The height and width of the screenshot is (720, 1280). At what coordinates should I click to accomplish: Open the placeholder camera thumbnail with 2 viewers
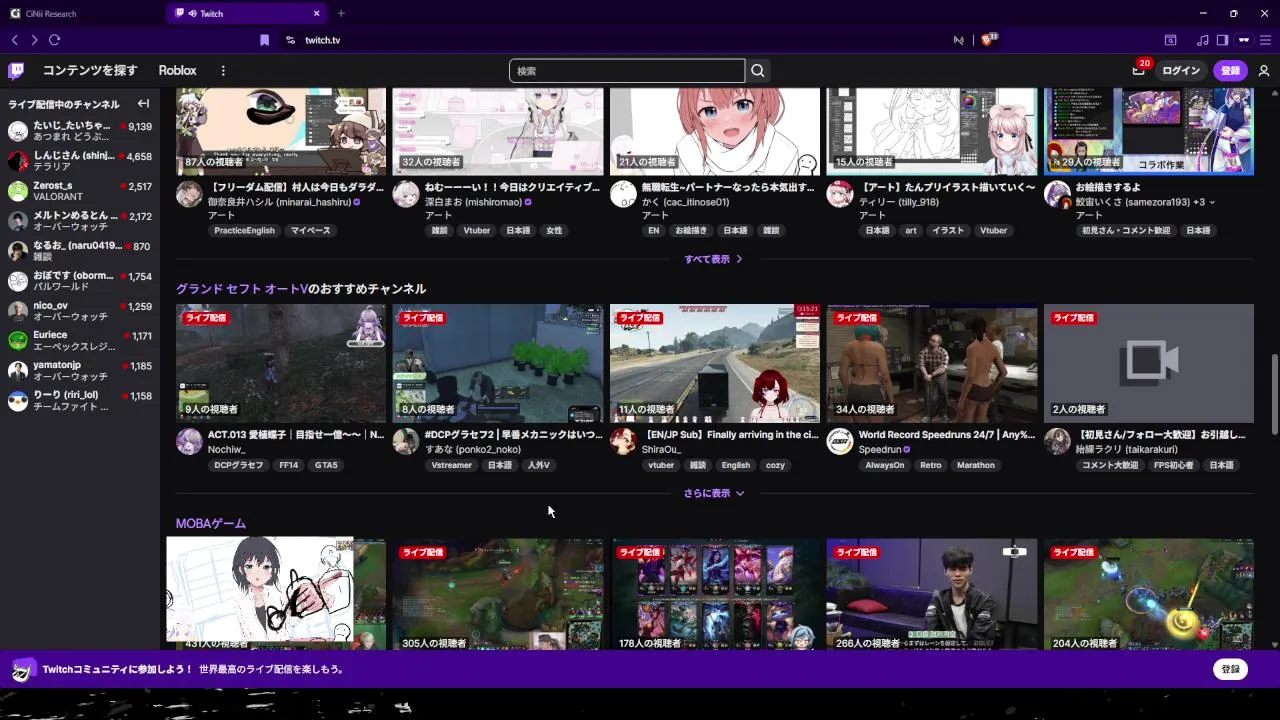coord(1149,363)
